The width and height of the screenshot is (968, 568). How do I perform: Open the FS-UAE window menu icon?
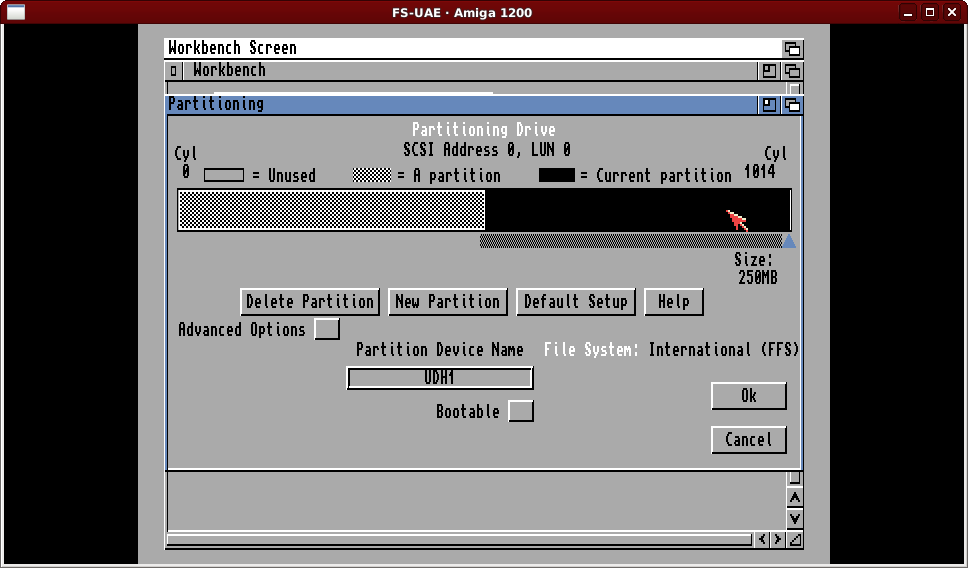click(x=15, y=12)
